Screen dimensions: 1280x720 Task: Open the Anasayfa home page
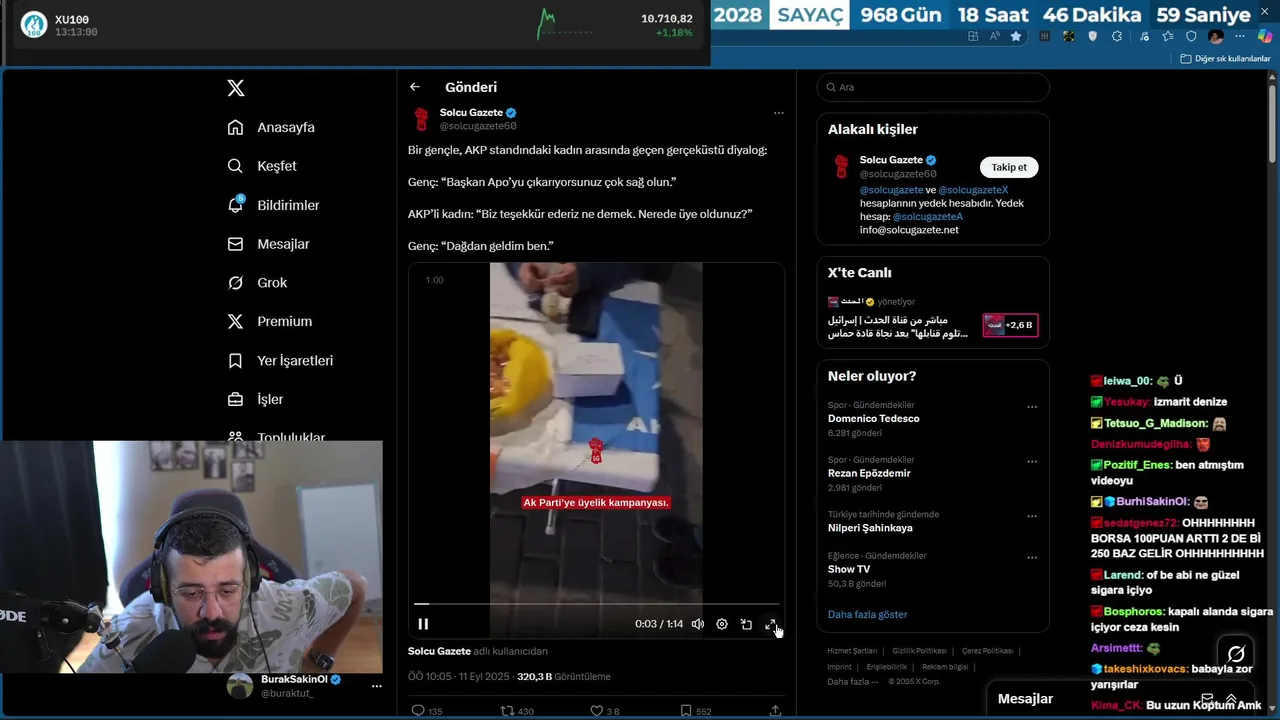(271, 127)
